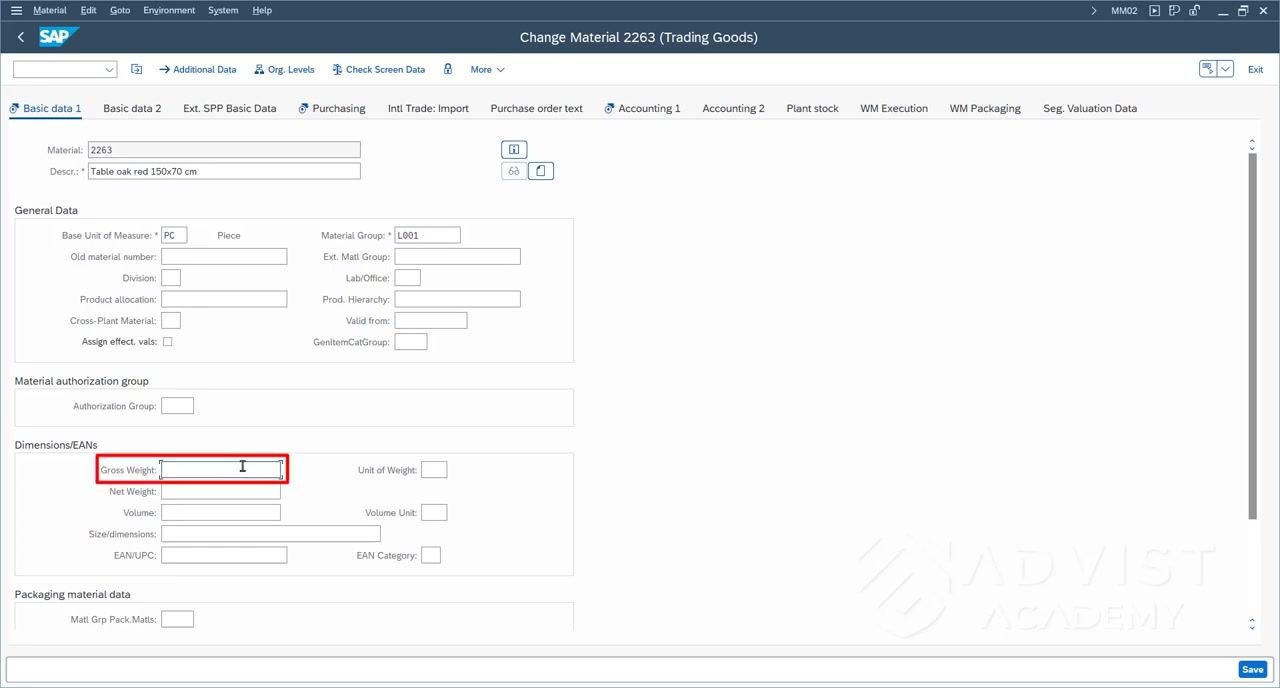The image size is (1280, 688).
Task: Click the Valid from field
Action: click(431, 321)
